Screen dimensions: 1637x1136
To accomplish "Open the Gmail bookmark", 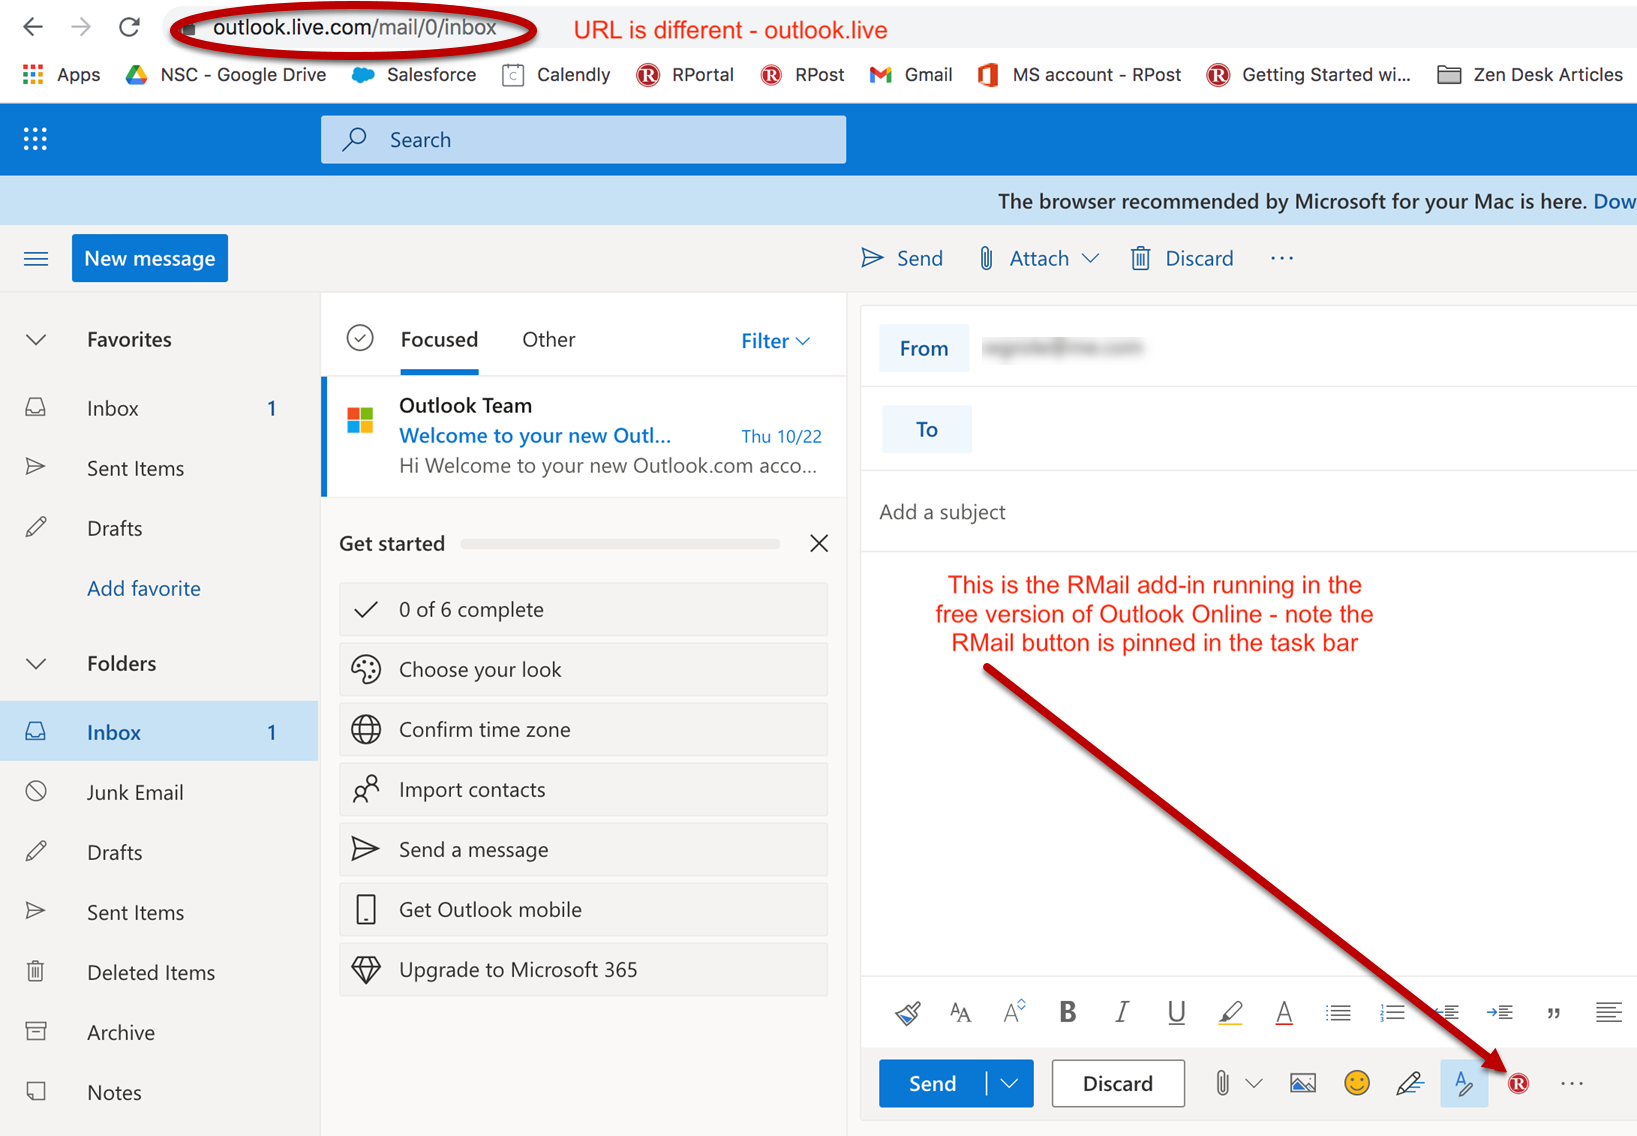I will pos(911,75).
